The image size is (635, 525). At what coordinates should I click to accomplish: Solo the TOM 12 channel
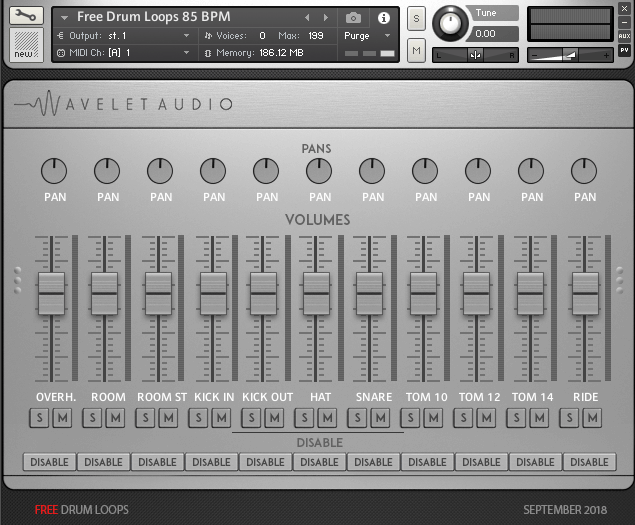pyautogui.click(x=464, y=418)
